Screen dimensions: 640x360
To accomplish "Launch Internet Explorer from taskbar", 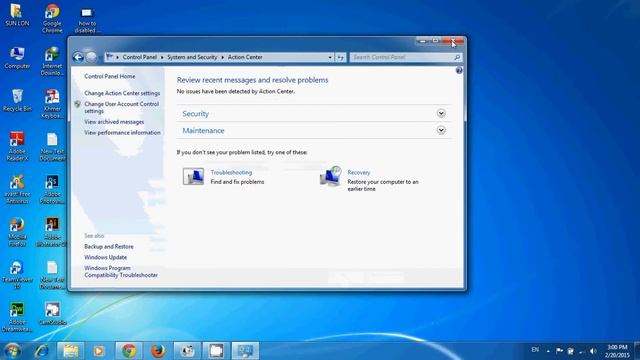I will coord(41,351).
